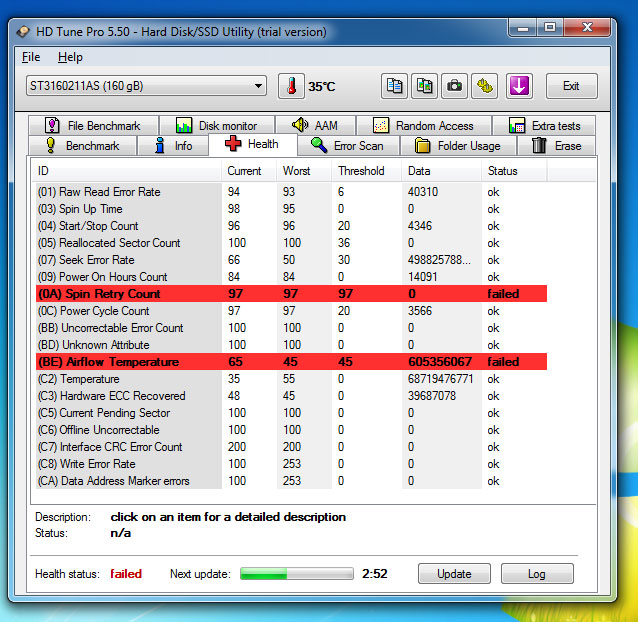Click data value 14091 in Power On Hours row

(x=422, y=277)
